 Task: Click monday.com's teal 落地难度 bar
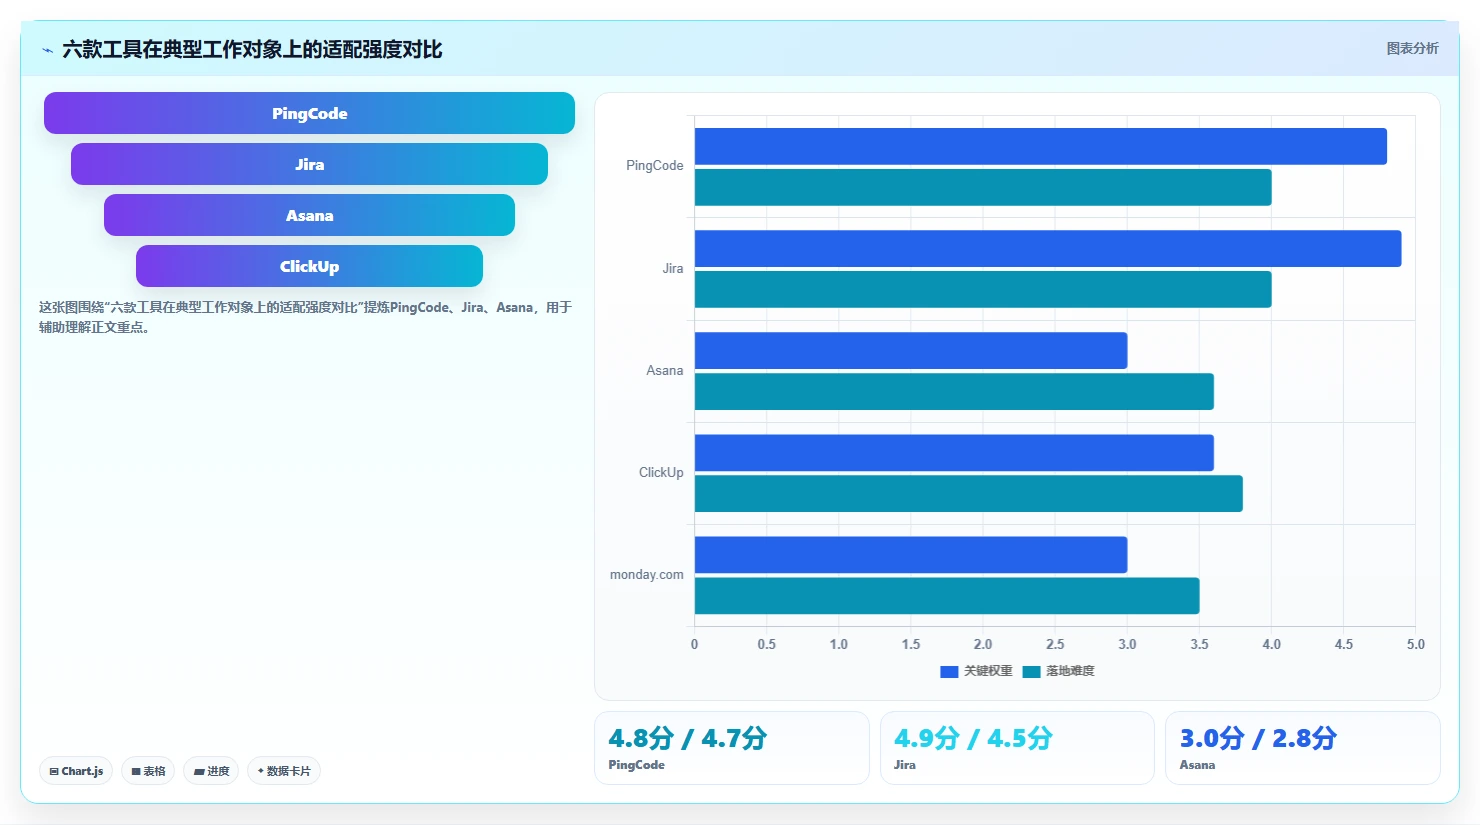947,596
